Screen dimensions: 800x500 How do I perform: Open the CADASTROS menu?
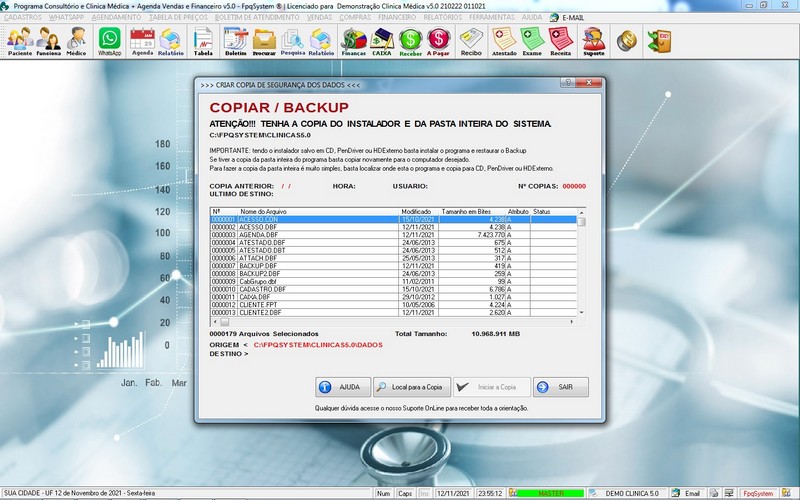pyautogui.click(x=22, y=17)
